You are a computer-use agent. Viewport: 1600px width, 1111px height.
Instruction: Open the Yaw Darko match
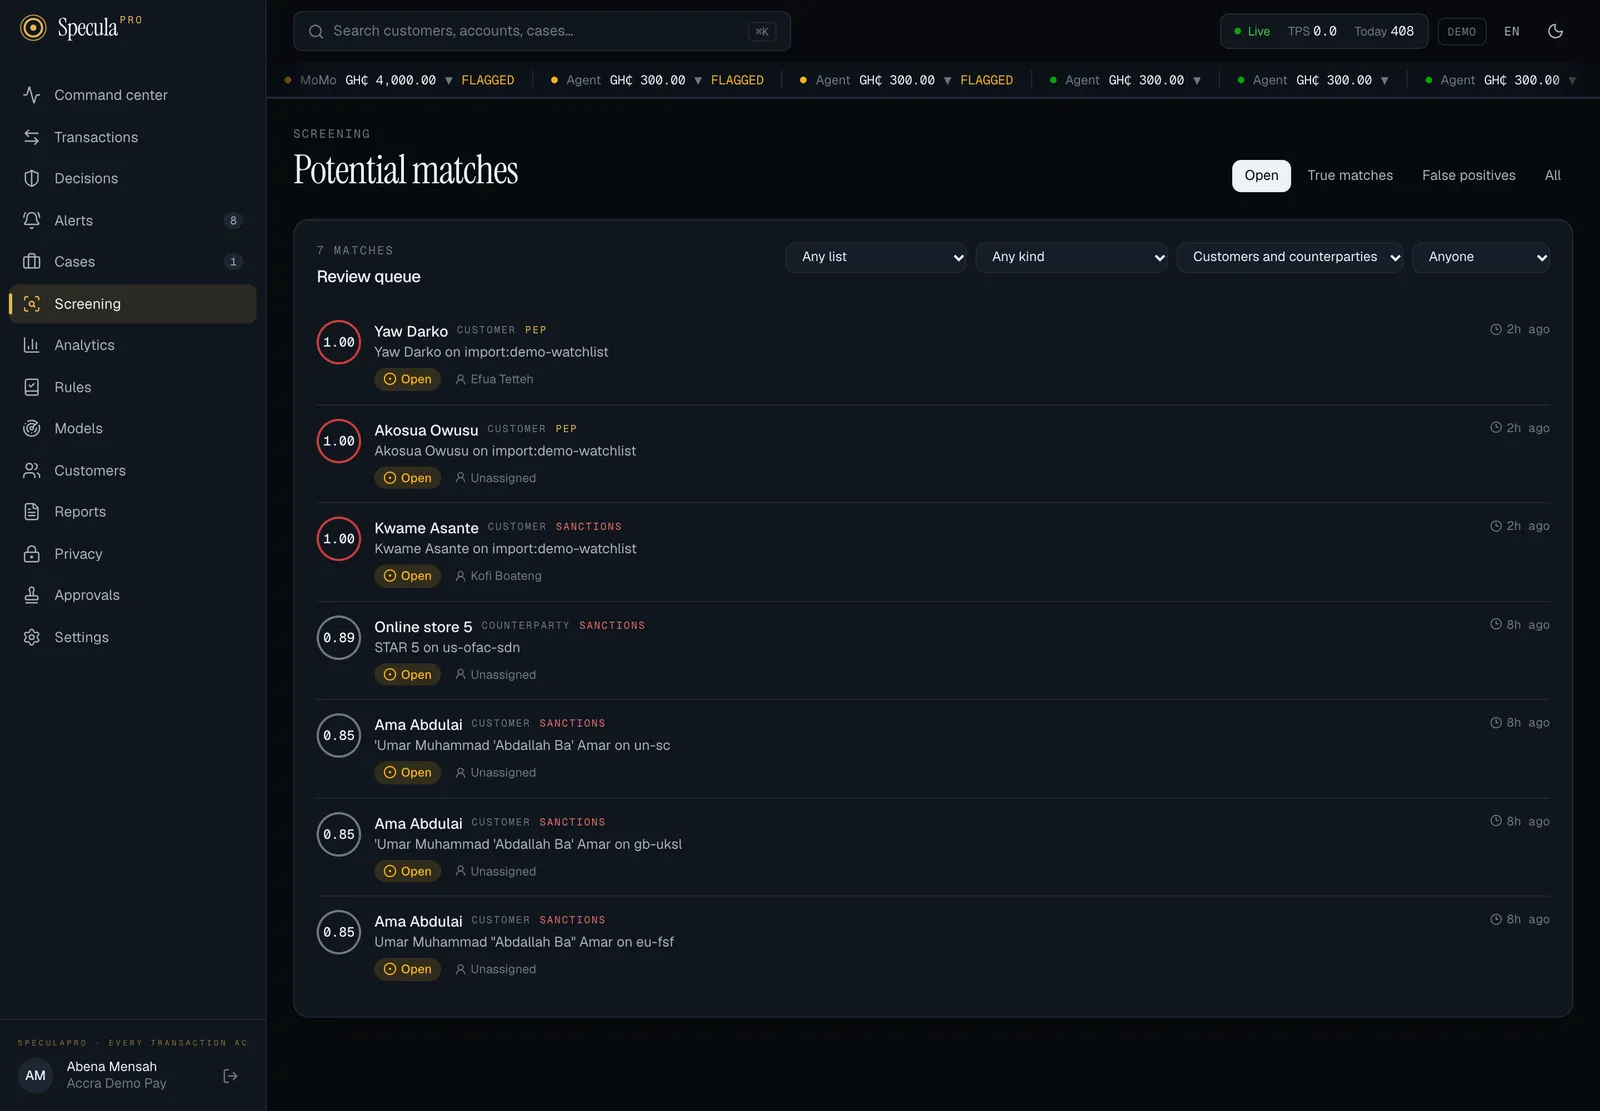[x=933, y=355]
